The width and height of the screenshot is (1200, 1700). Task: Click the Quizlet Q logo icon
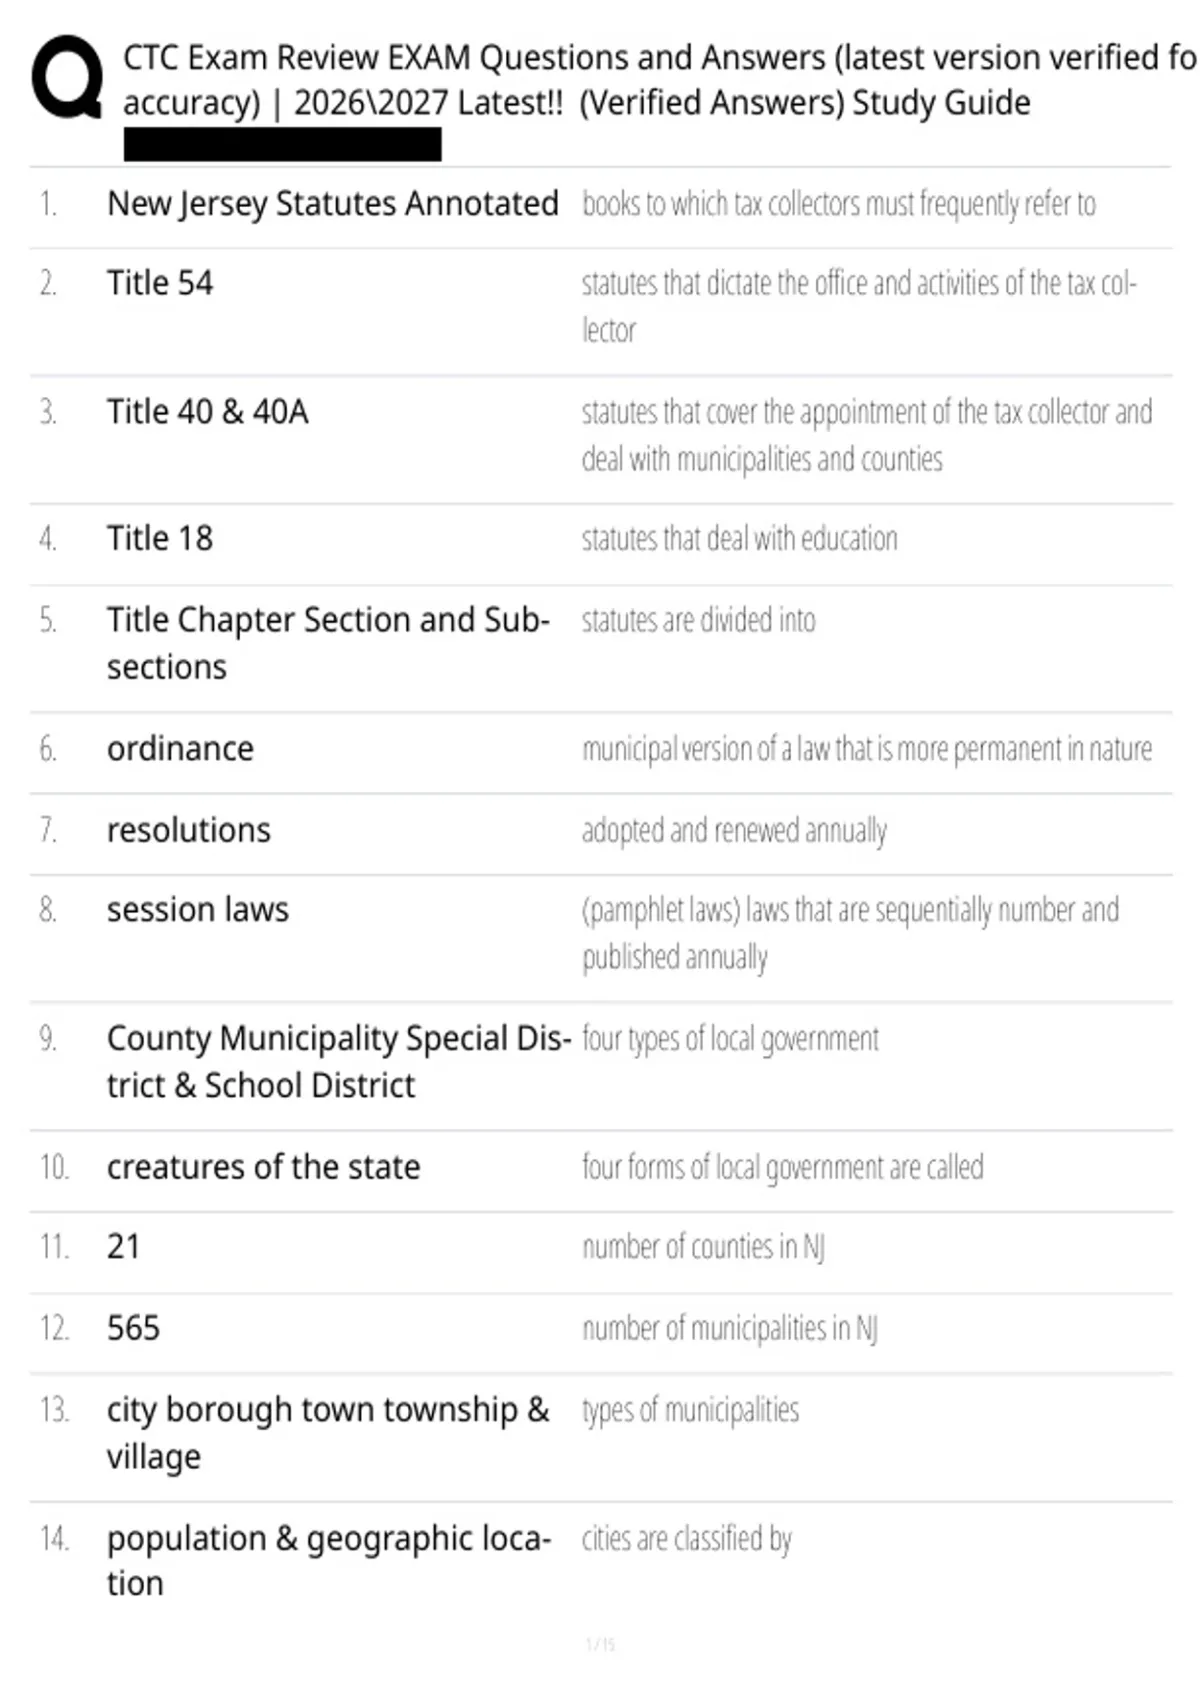[x=67, y=78]
